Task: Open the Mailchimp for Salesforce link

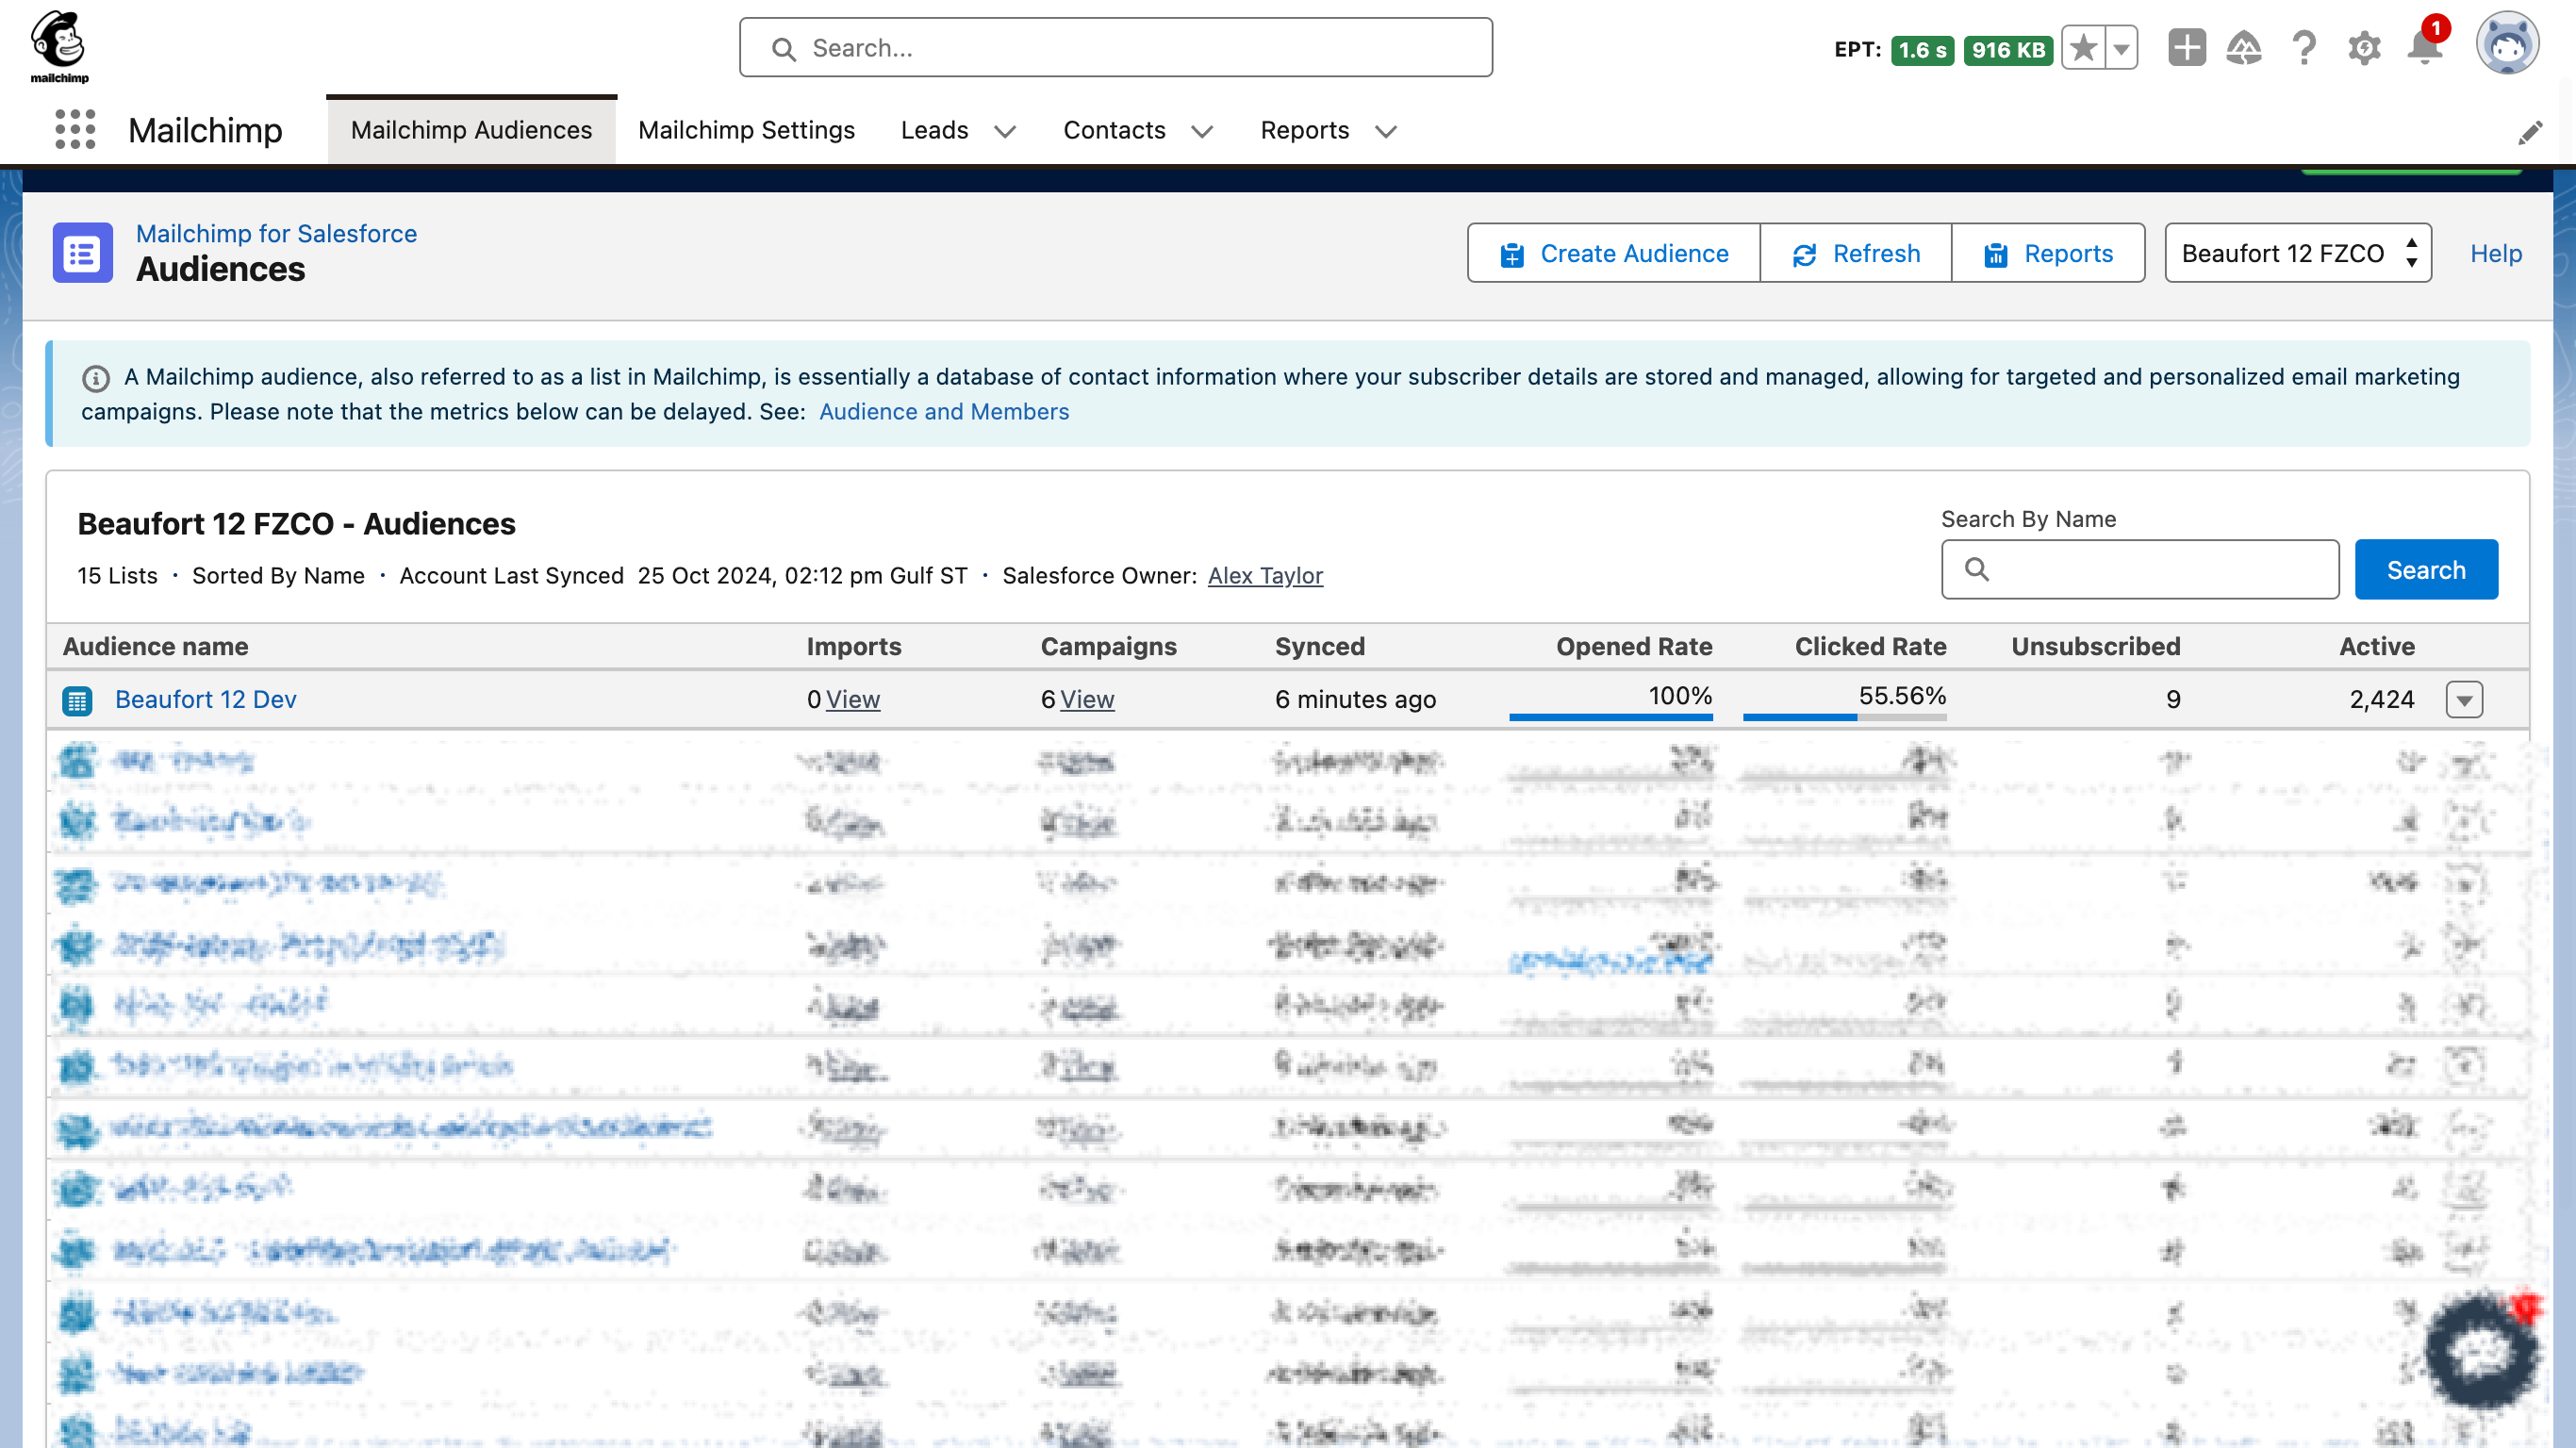Action: pyautogui.click(x=276, y=233)
